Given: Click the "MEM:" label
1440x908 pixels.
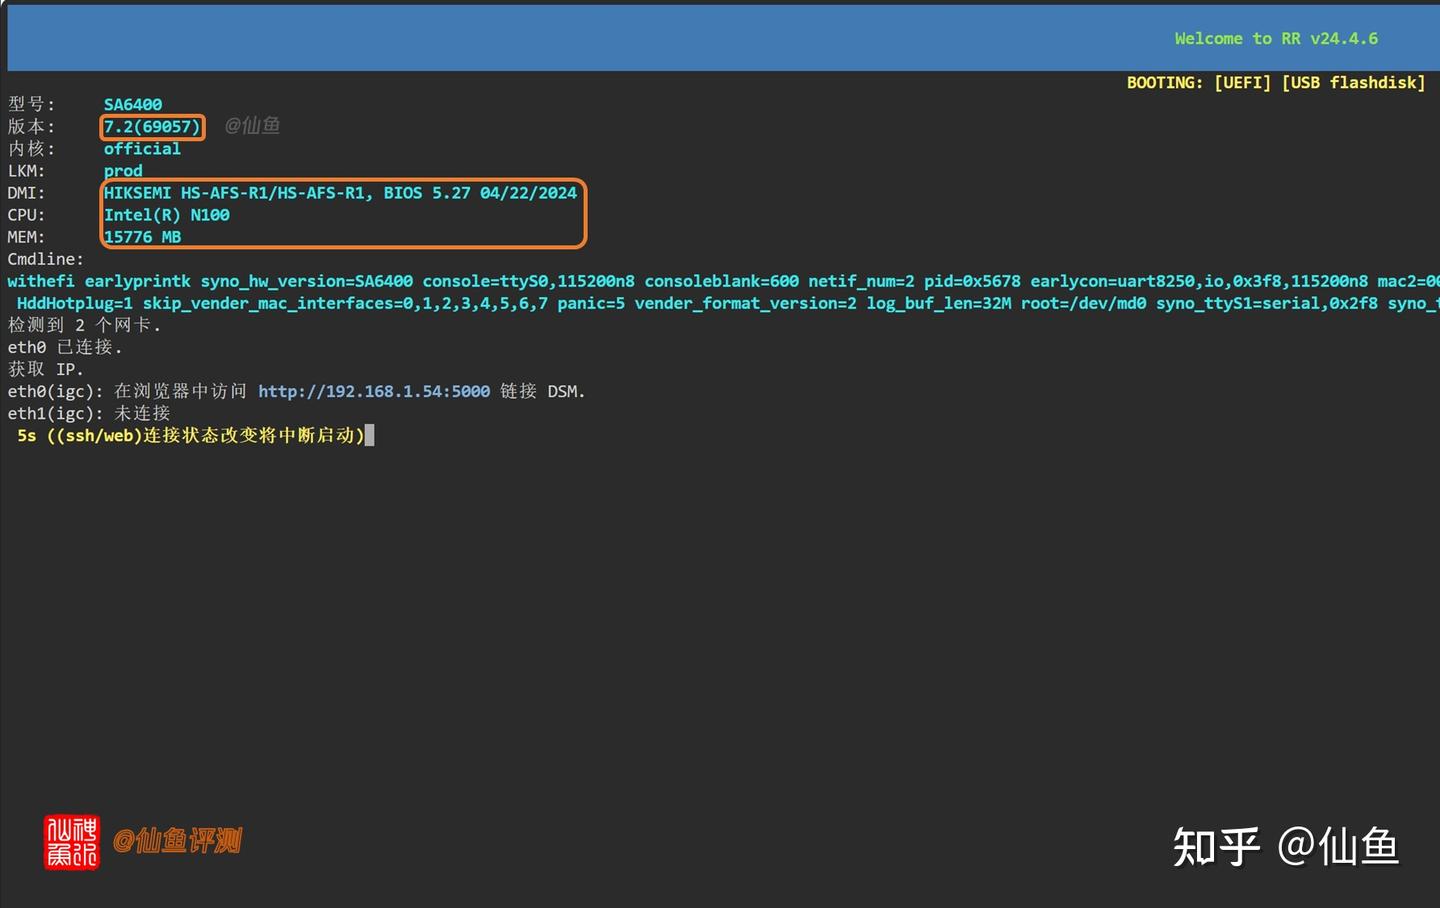Looking at the screenshot, I should pyautogui.click(x=27, y=237).
